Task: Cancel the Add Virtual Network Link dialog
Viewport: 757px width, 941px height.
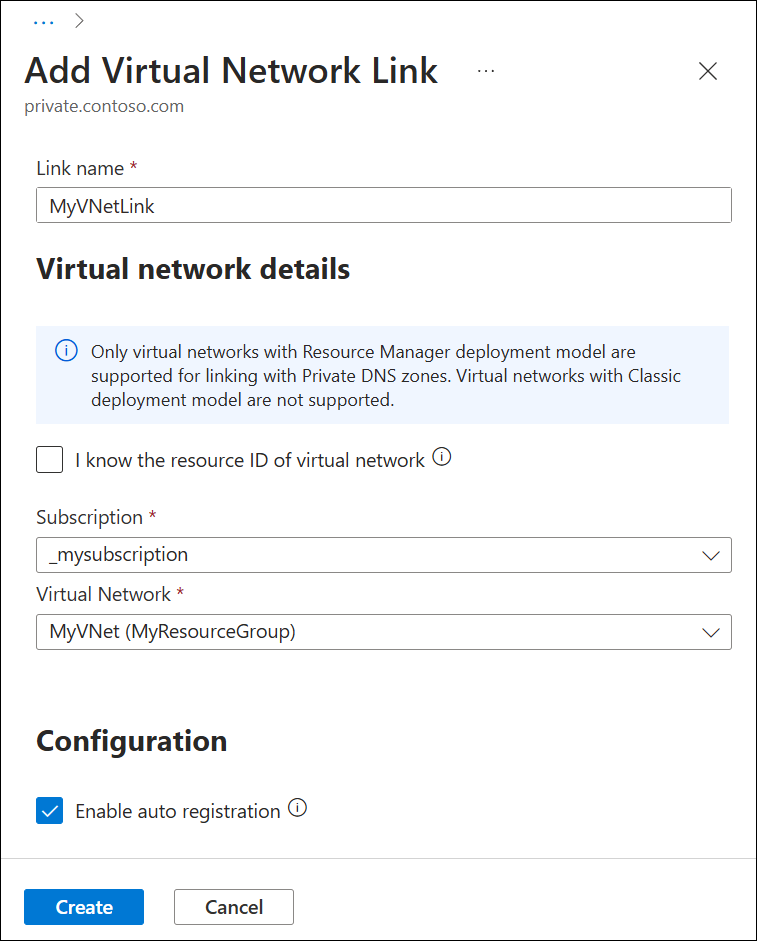Action: tap(233, 906)
